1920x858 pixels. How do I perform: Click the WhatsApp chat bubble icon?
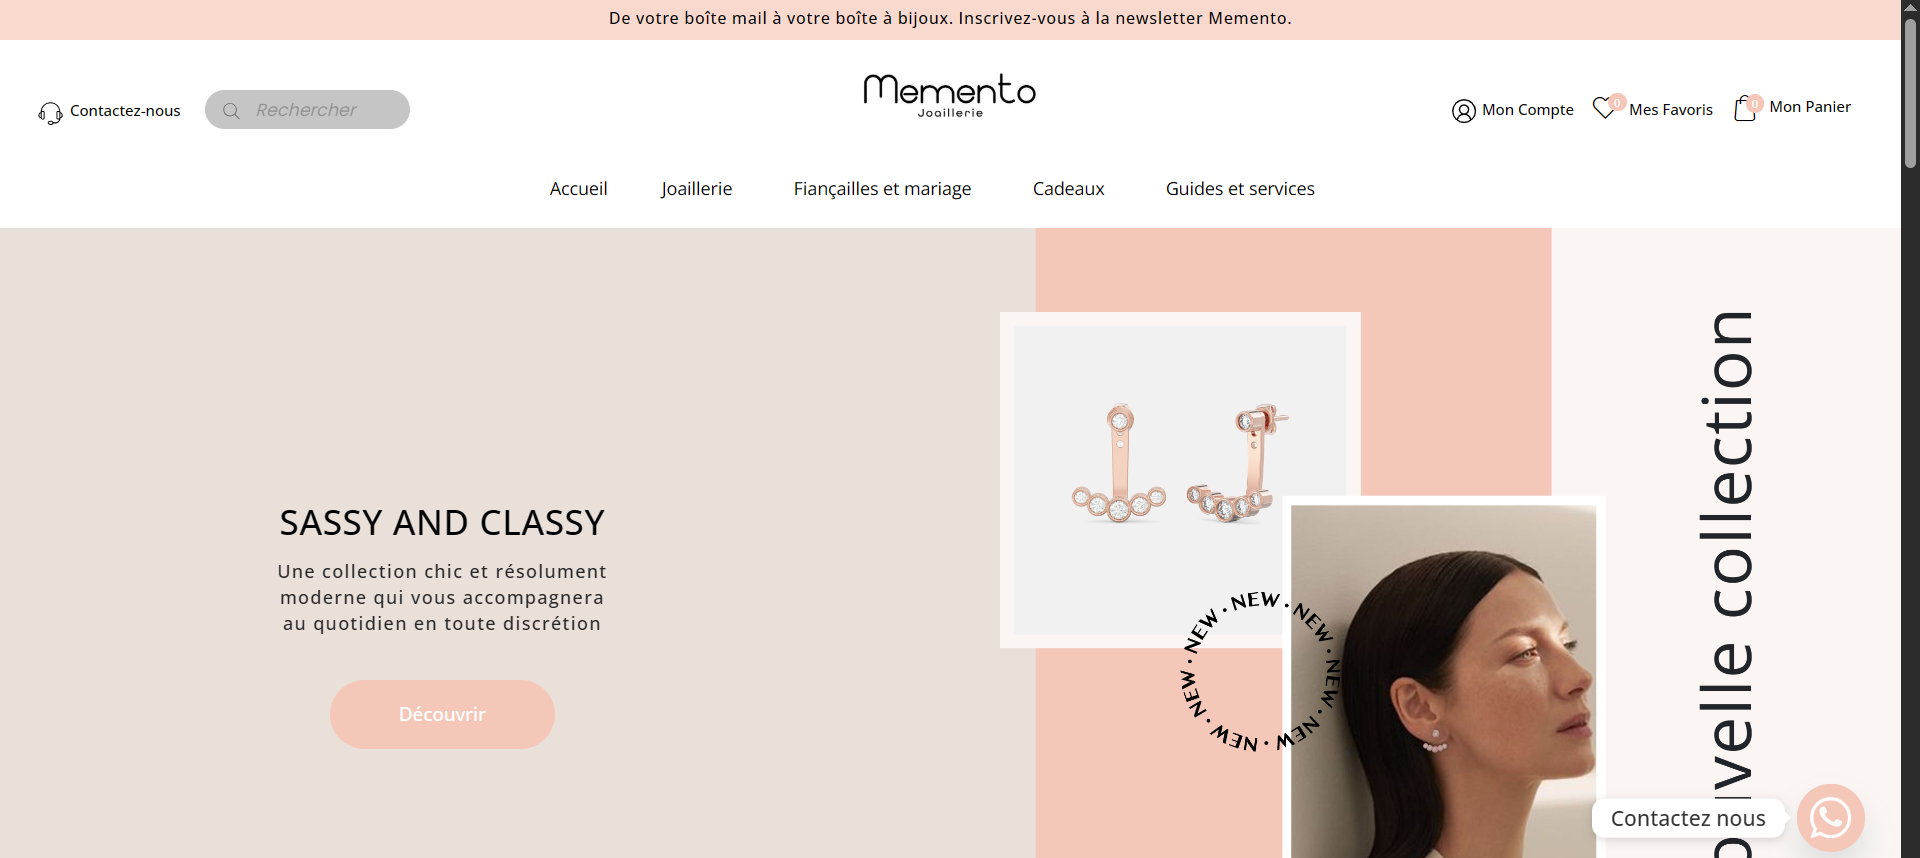(1830, 818)
